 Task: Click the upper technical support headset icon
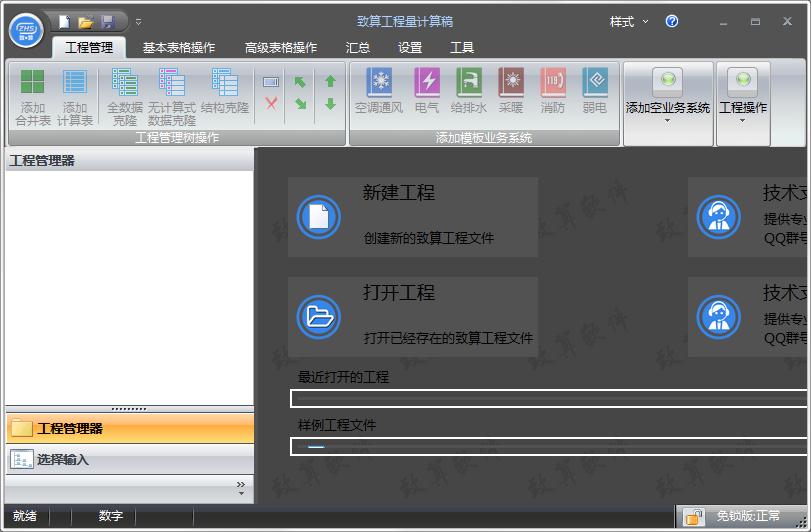(718, 217)
